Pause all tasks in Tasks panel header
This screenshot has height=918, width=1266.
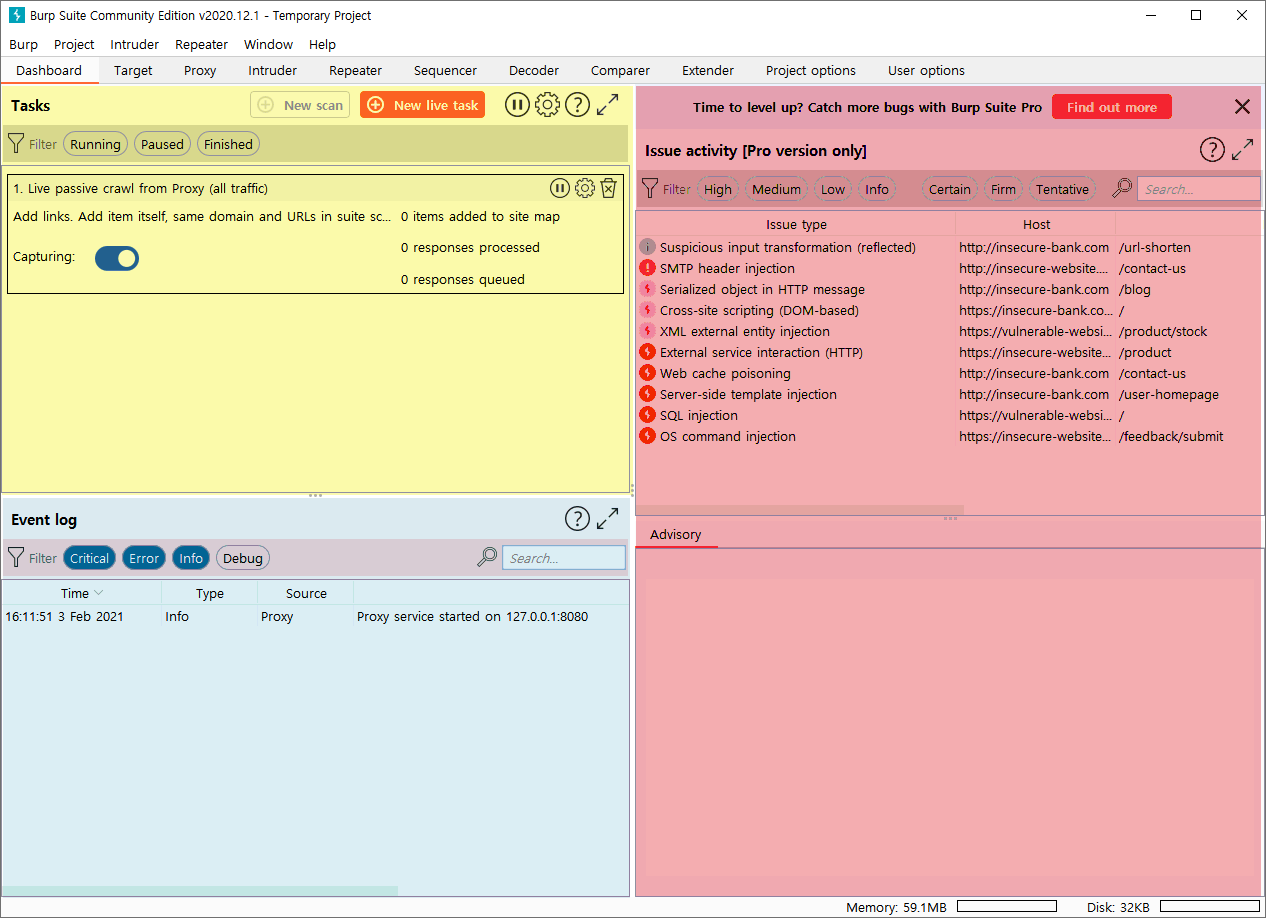tap(517, 105)
